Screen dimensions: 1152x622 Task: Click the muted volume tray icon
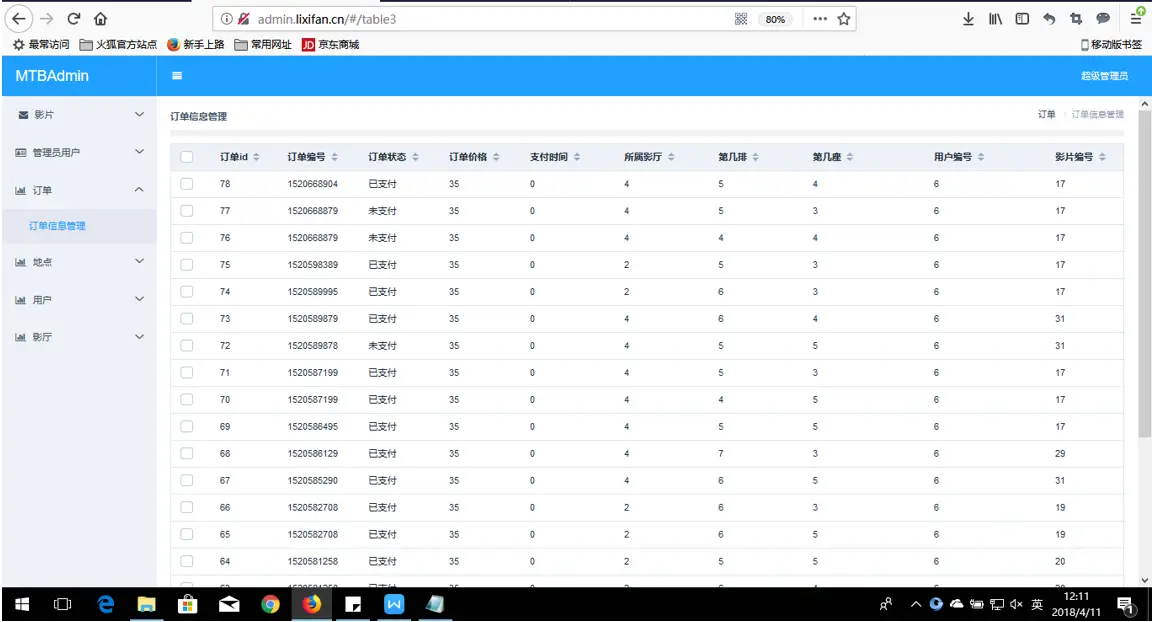click(1016, 604)
